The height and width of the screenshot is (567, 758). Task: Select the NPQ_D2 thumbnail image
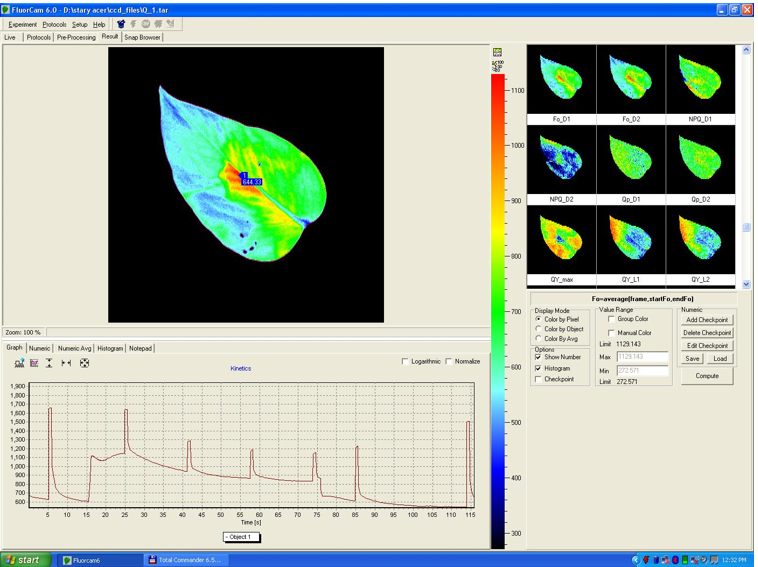[x=562, y=160]
